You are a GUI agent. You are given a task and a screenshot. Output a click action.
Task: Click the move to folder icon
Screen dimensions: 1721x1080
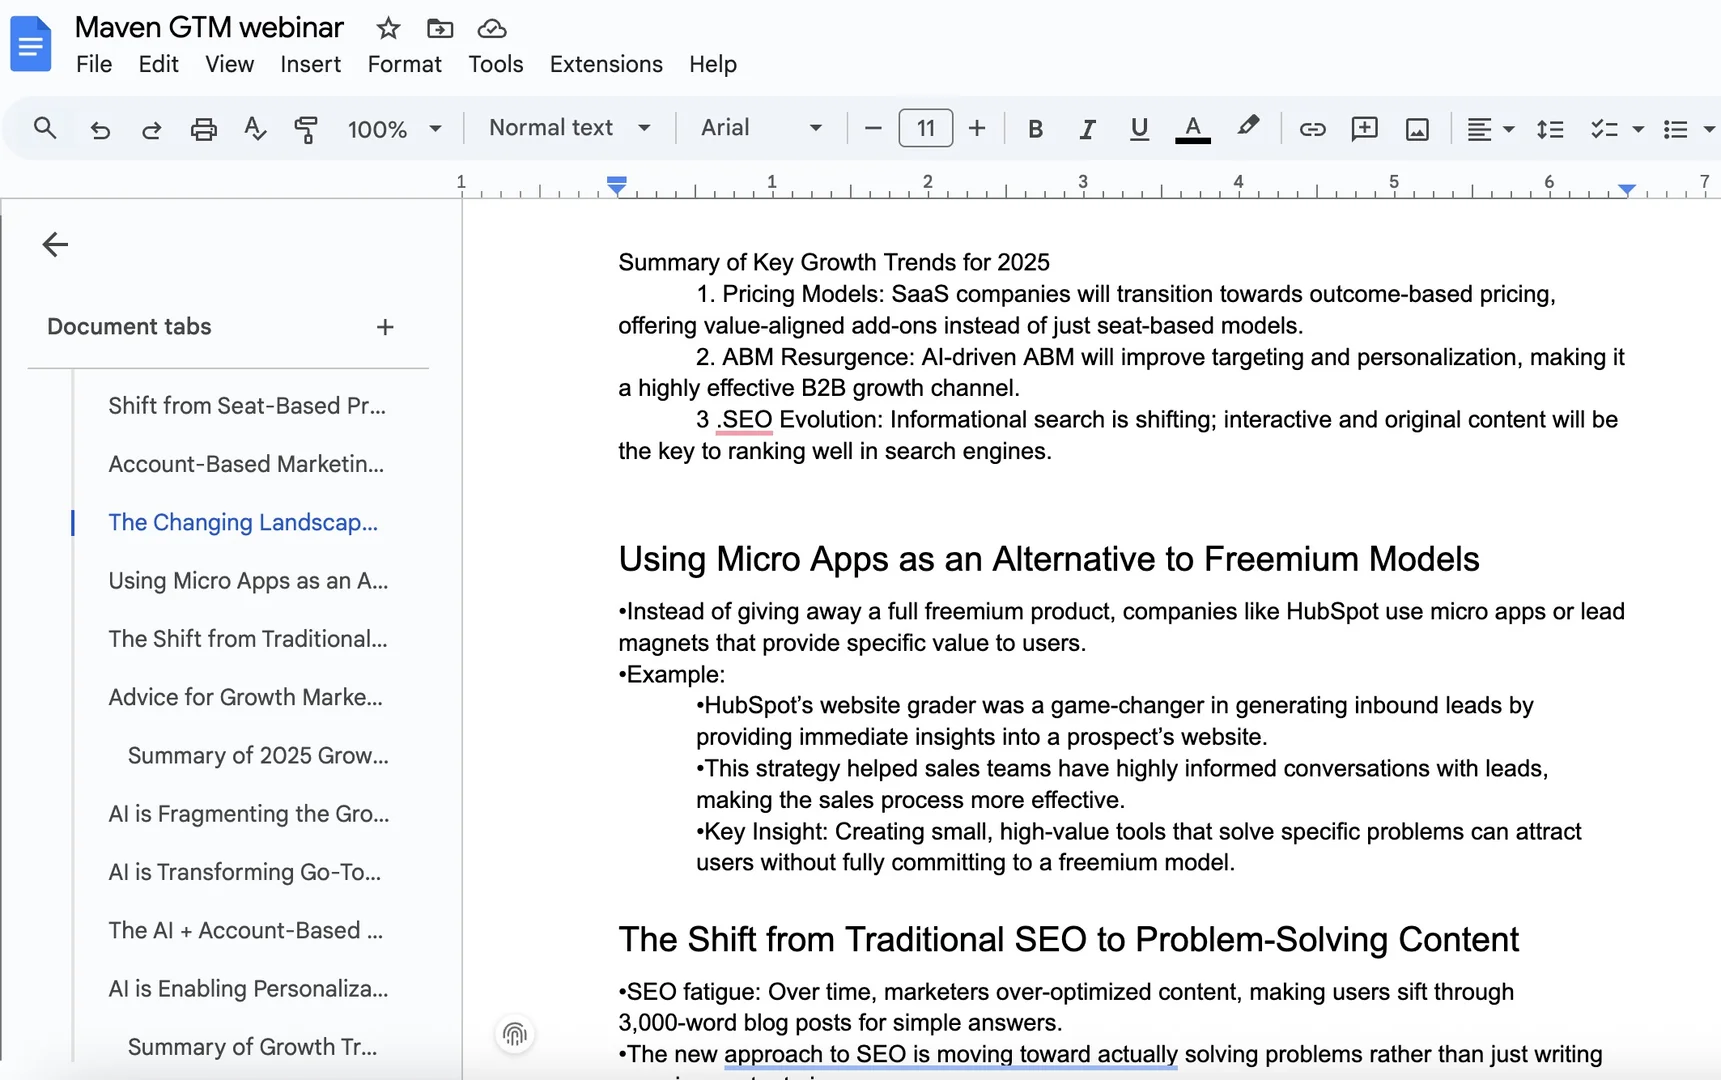point(440,28)
